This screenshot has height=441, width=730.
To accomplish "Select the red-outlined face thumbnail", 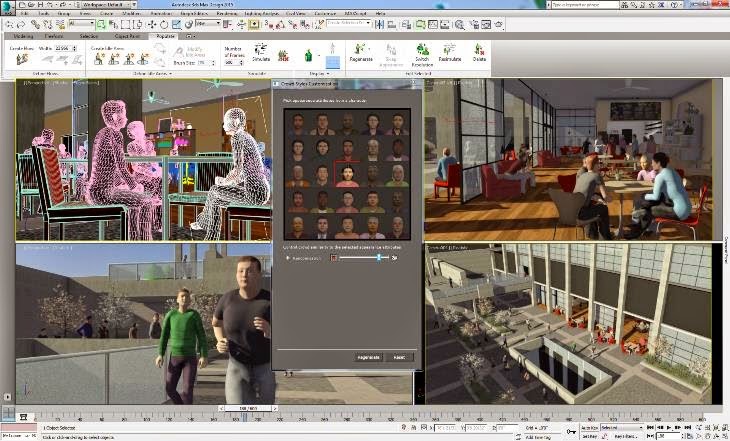I will (347, 174).
